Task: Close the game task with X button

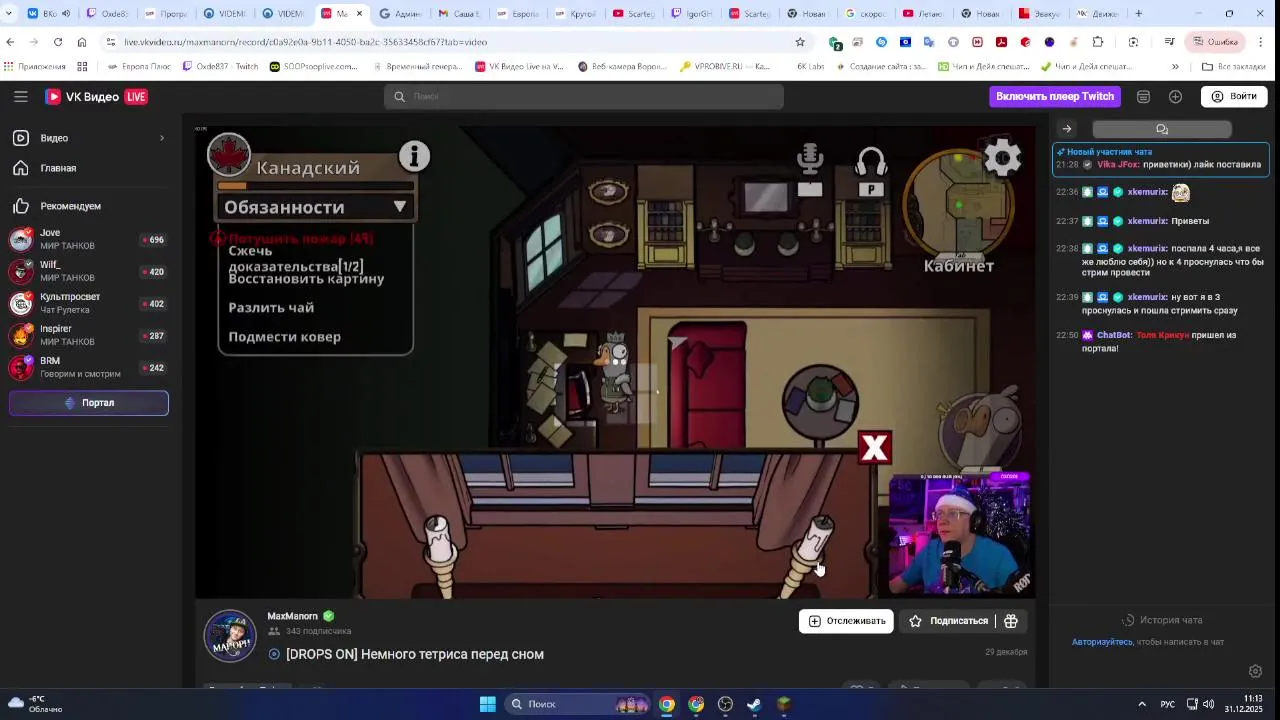Action: 875,447
